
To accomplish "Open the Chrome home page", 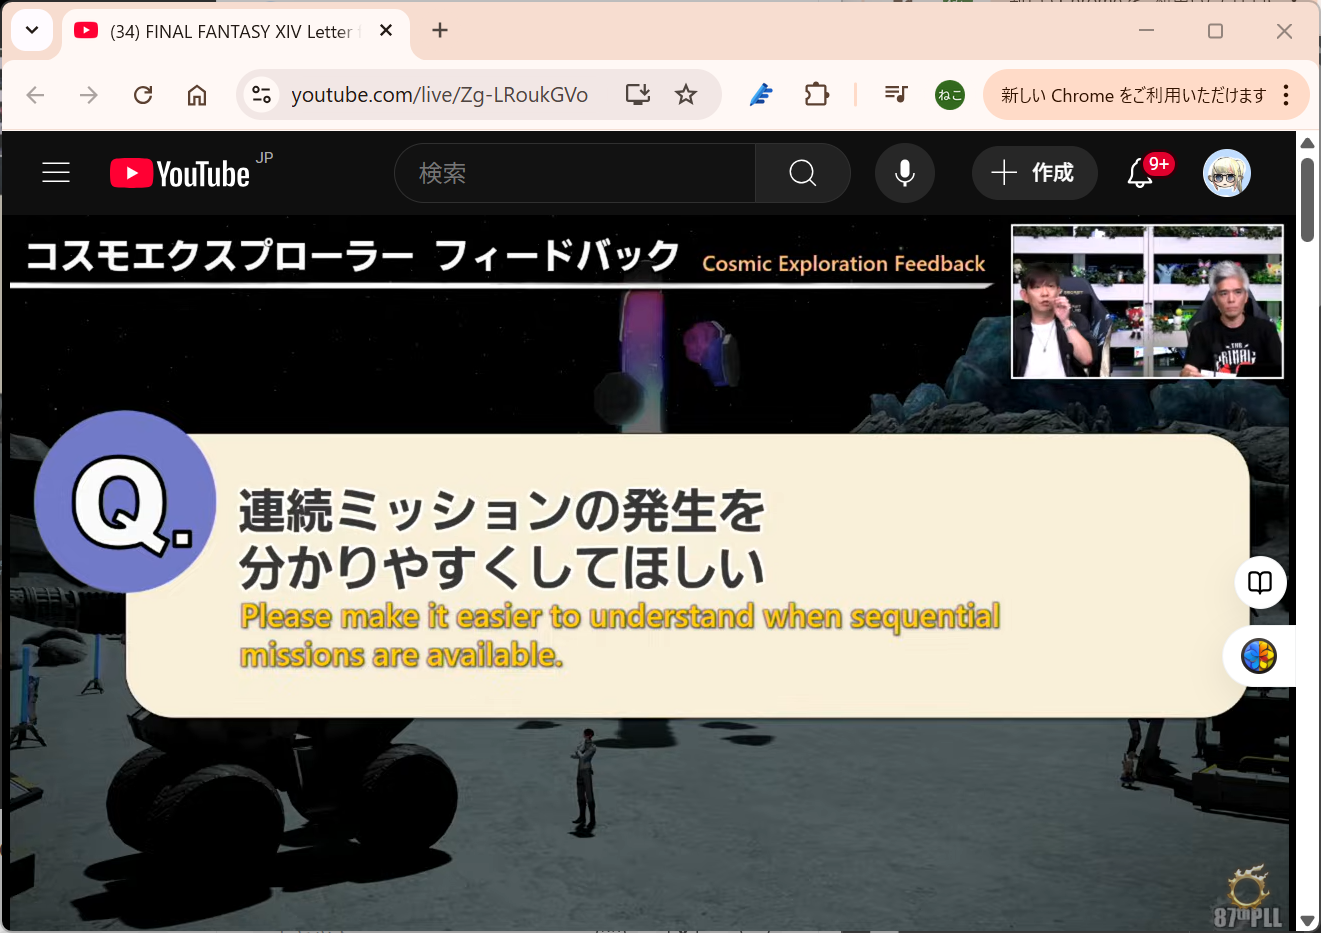I will coord(197,95).
